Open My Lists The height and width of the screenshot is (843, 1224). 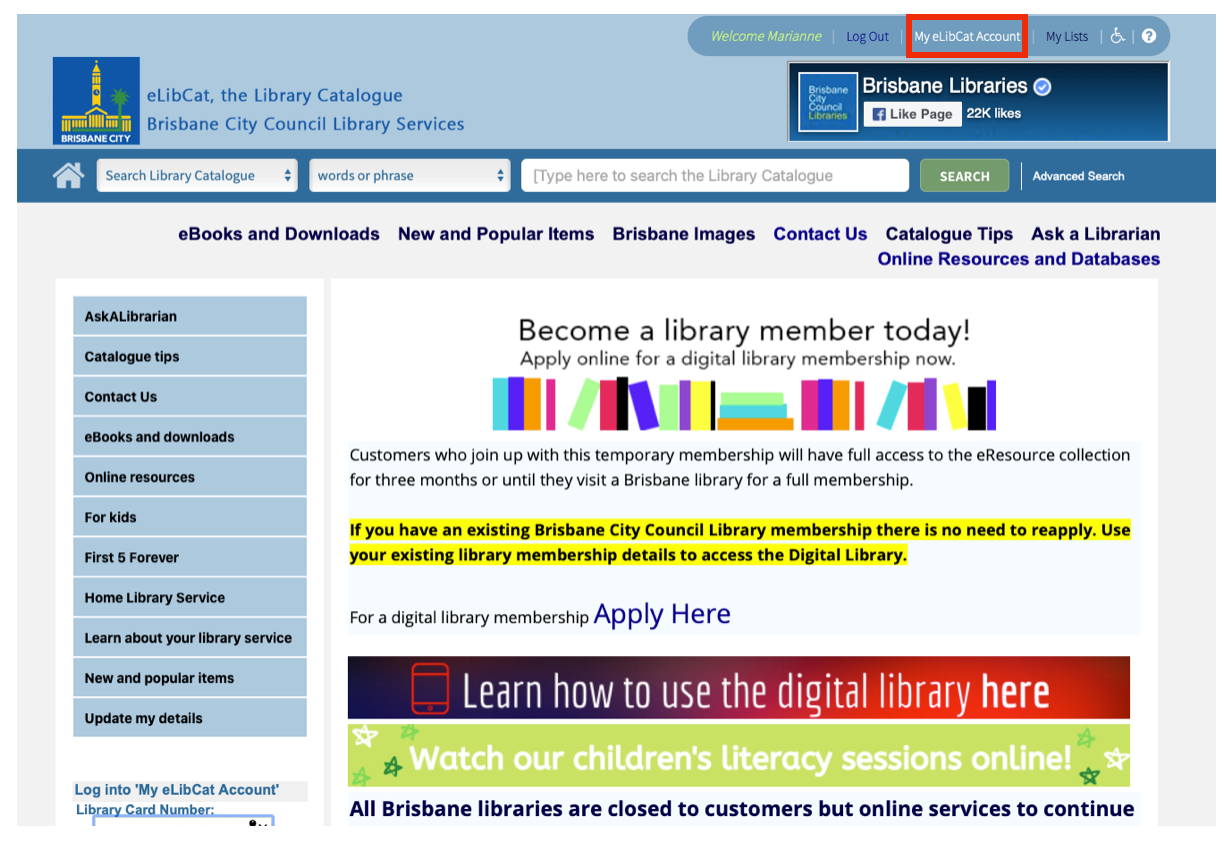[x=1067, y=37]
